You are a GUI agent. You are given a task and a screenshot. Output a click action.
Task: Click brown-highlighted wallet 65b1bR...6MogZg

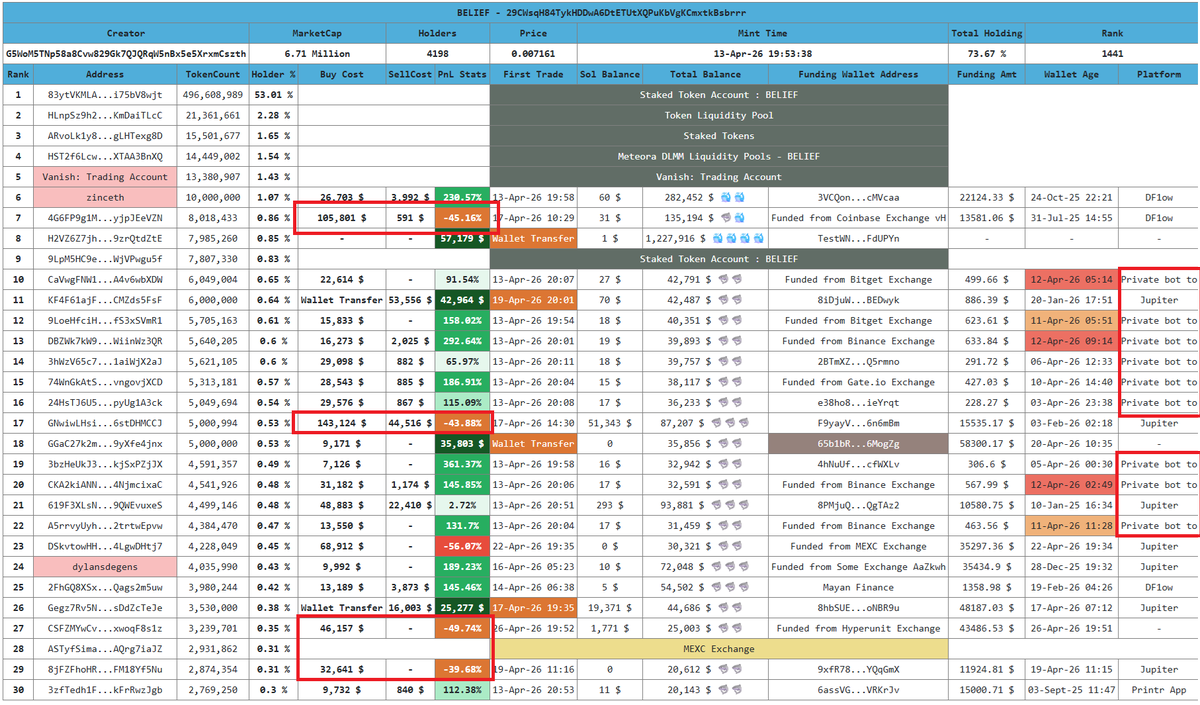[x=858, y=443]
